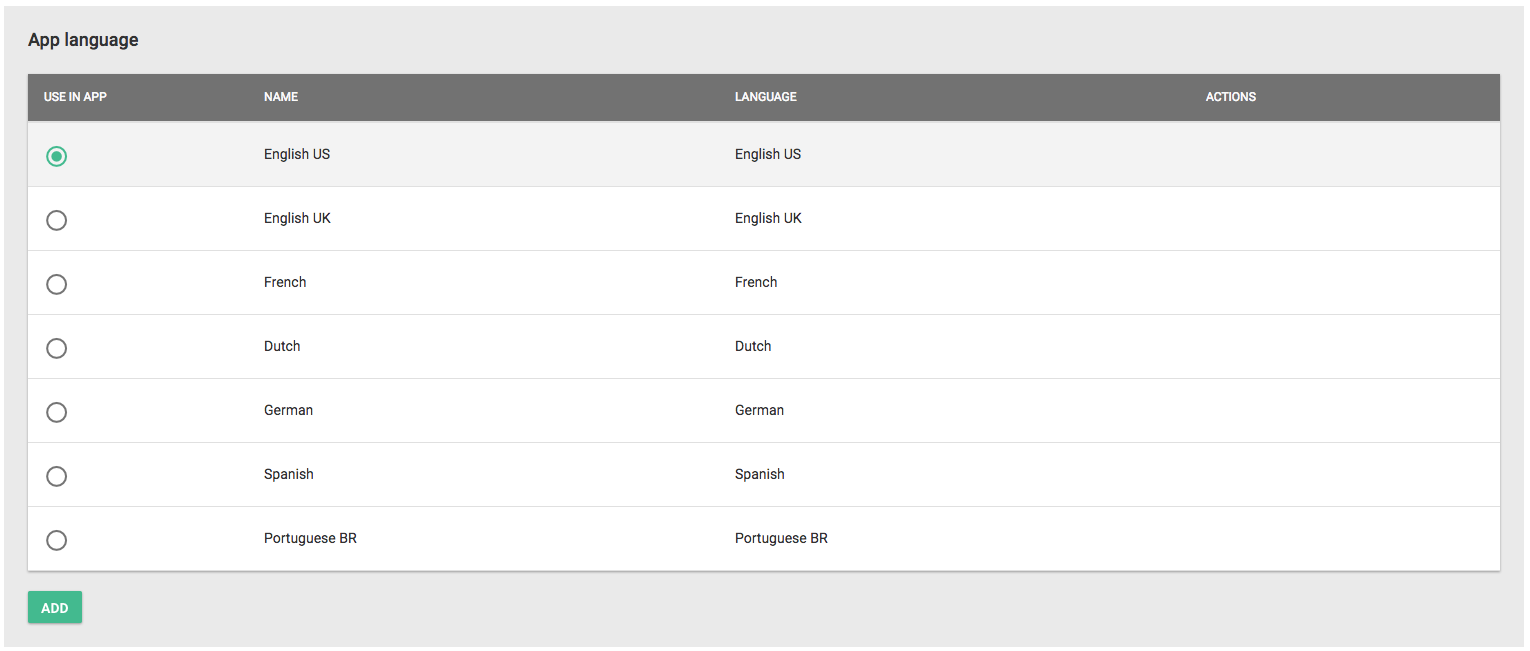
Task: Click the ACTIONS column header
Action: point(1231,97)
